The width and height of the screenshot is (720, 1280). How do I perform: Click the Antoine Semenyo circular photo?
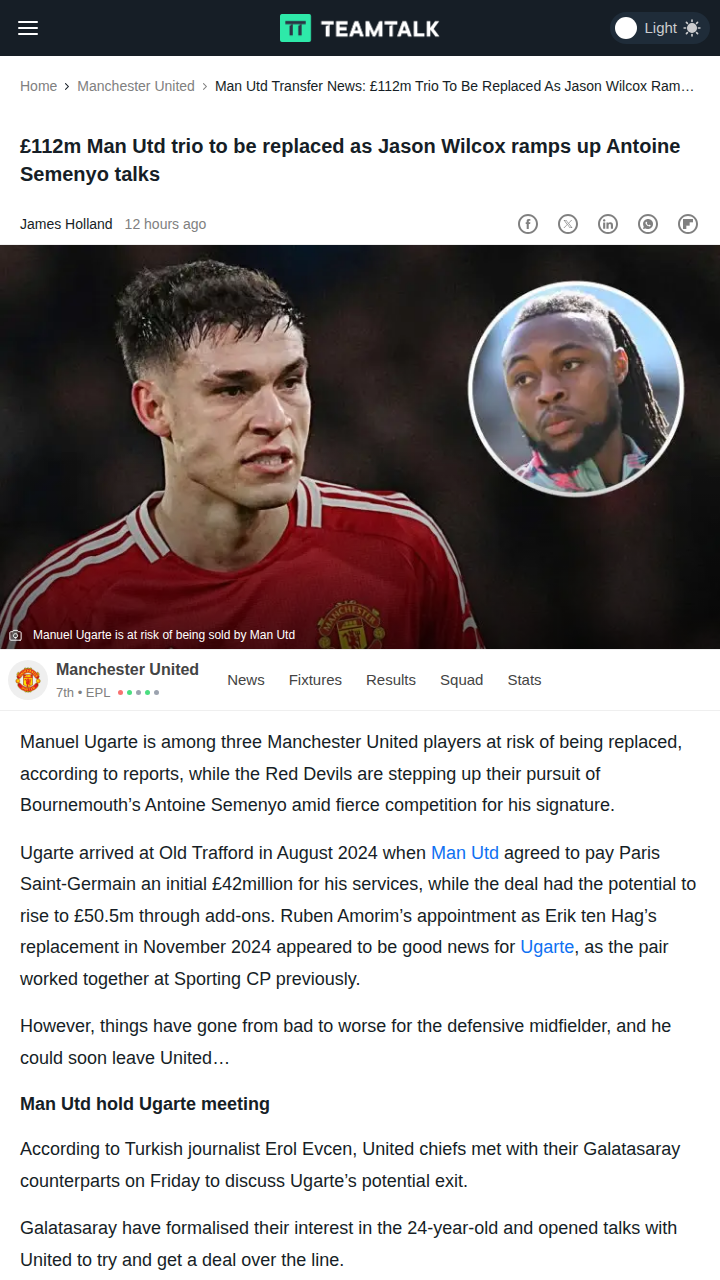[576, 389]
